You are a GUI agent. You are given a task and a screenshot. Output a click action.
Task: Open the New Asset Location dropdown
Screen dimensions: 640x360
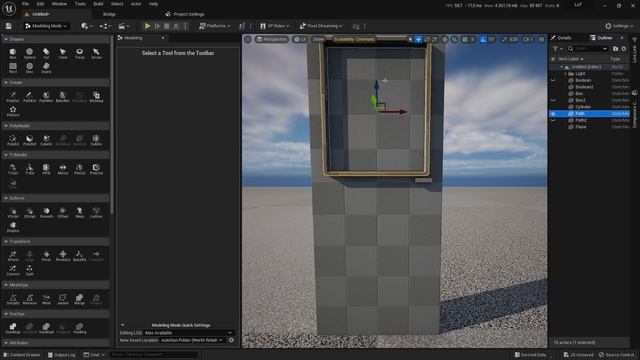192,340
